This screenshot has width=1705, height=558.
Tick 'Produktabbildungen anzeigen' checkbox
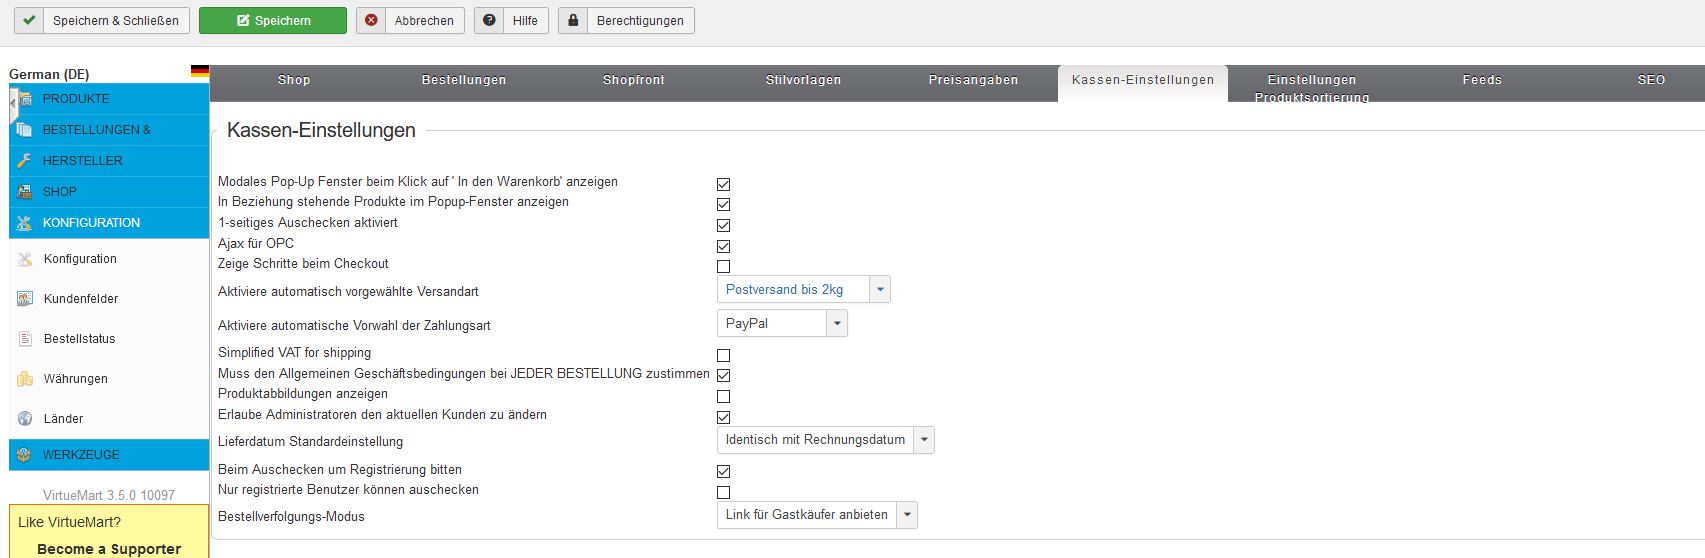pos(723,397)
